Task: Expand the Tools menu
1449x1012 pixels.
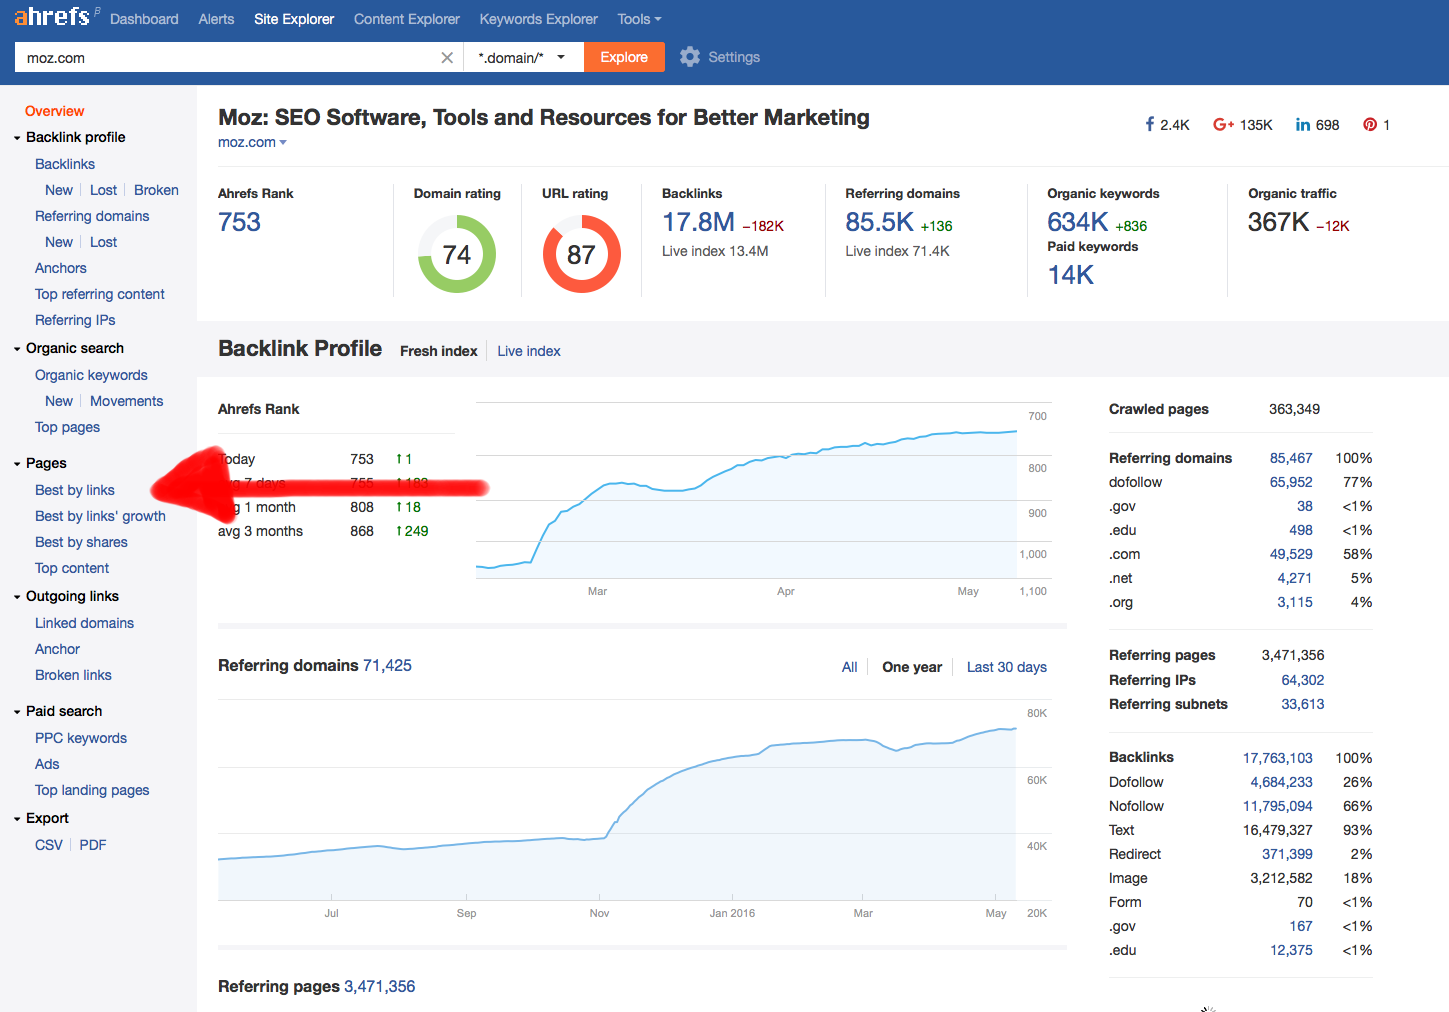Action: pyautogui.click(x=638, y=18)
